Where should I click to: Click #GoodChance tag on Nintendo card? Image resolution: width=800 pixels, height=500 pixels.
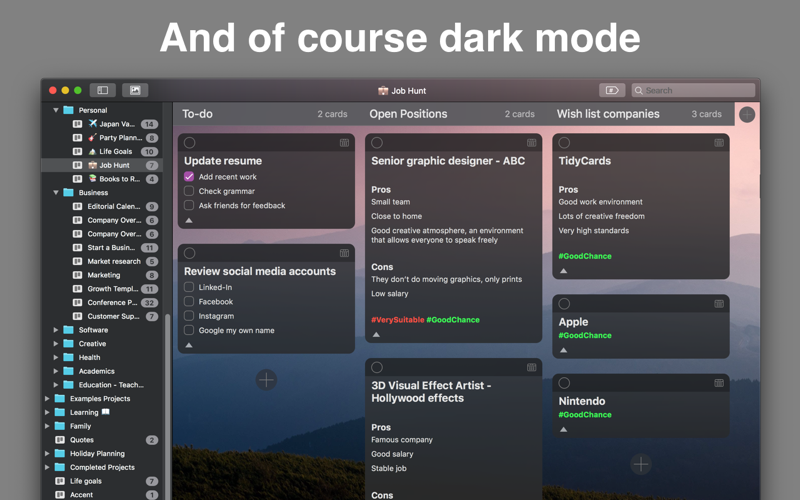tap(585, 415)
